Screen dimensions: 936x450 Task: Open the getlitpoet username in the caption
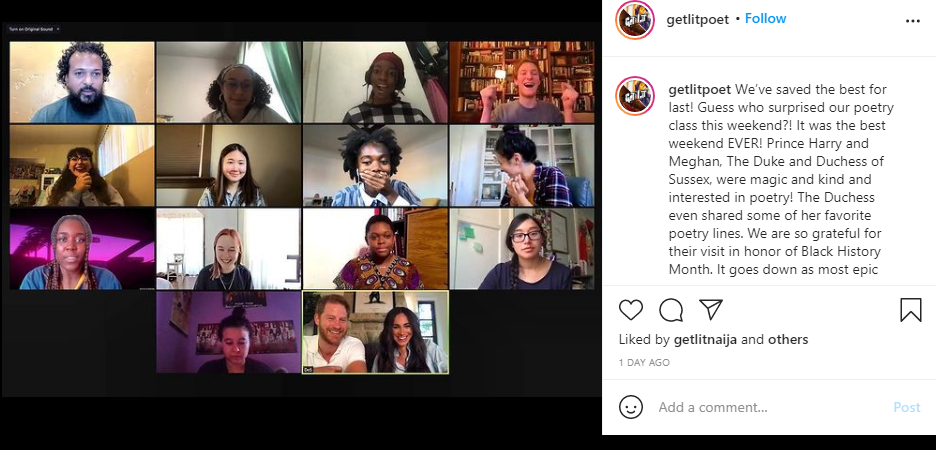tap(700, 90)
